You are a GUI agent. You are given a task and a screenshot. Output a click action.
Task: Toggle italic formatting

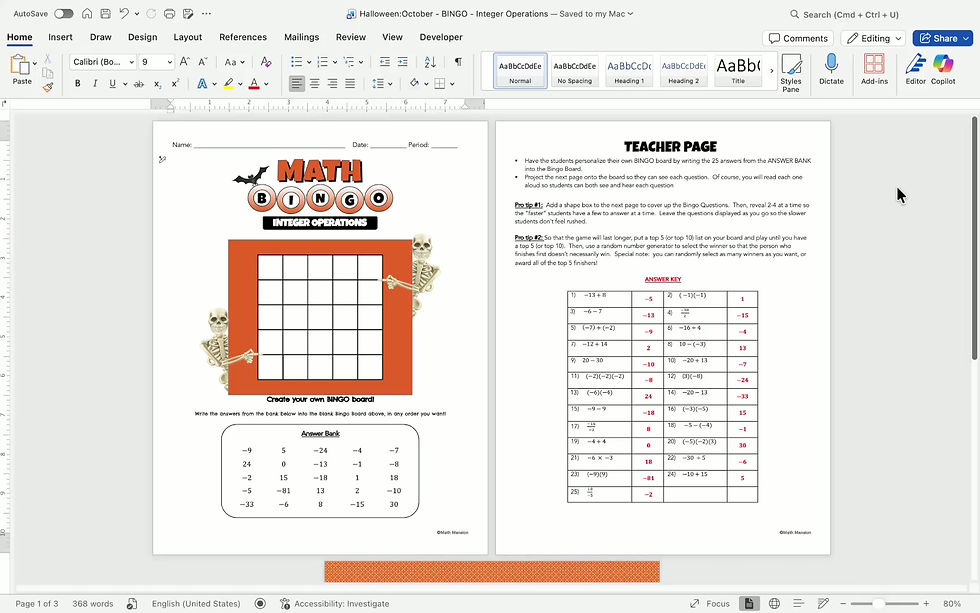coord(95,84)
